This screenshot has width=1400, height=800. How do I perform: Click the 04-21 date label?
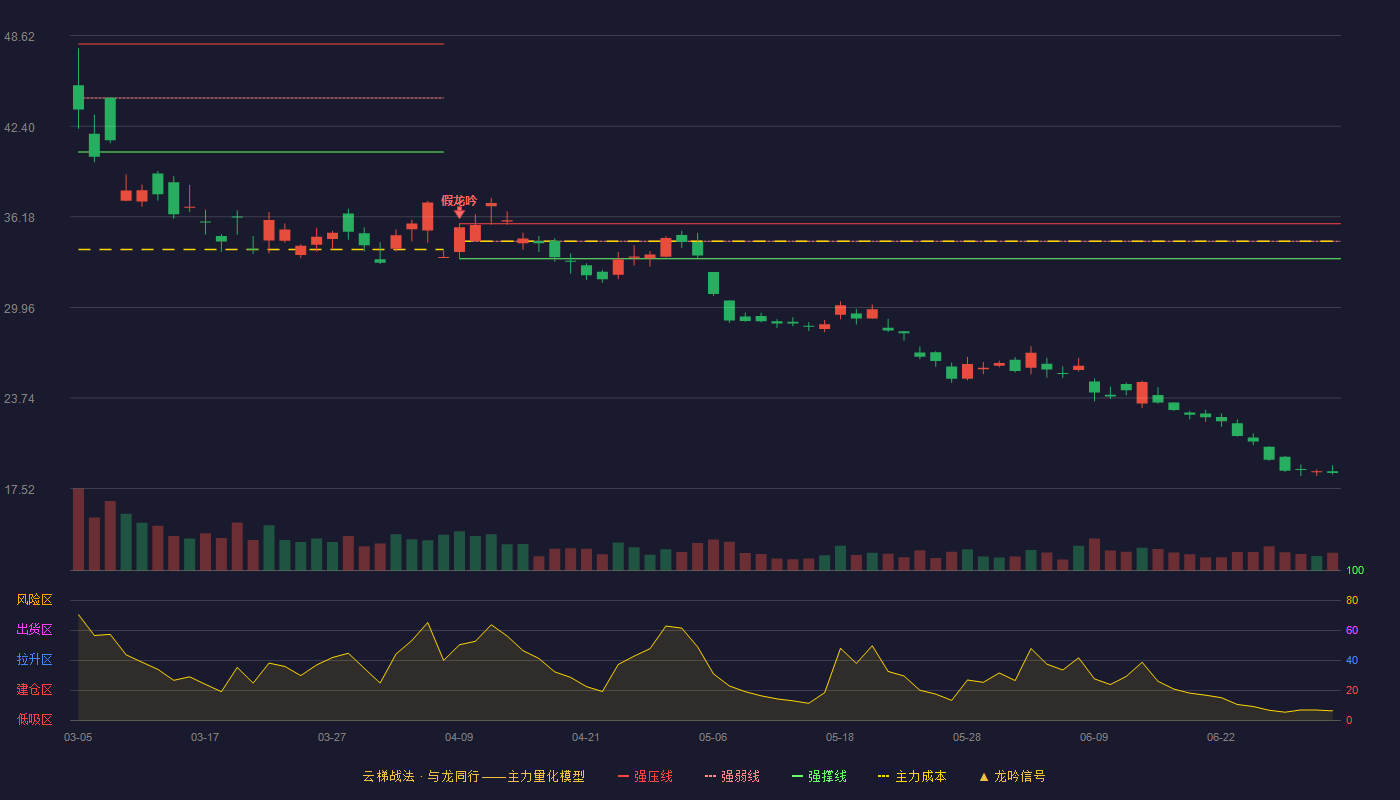click(586, 737)
